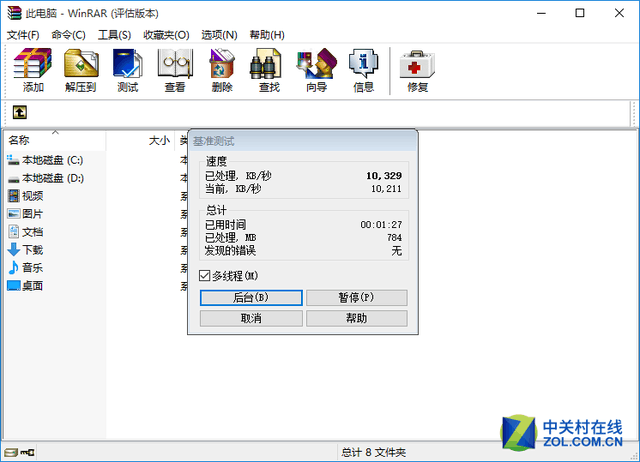Open the 选项(N) menu
Image resolution: width=640 pixels, height=462 pixels.
[219, 35]
